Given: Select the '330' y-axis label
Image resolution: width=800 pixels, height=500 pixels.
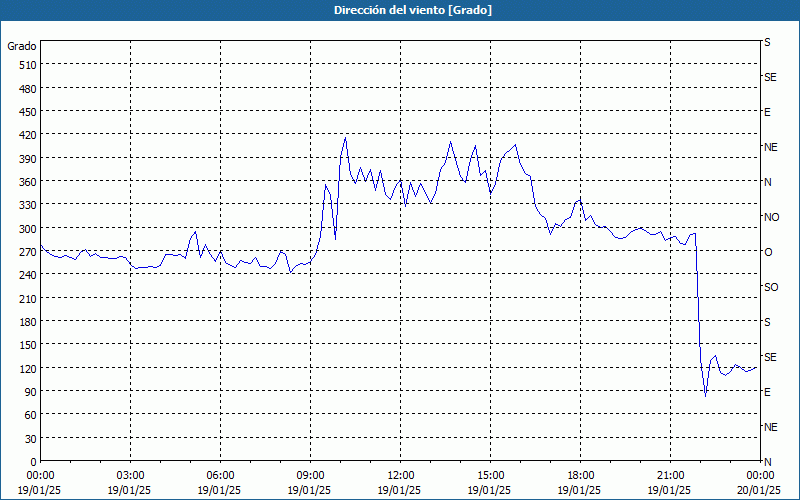Looking at the screenshot, I should [29, 205].
